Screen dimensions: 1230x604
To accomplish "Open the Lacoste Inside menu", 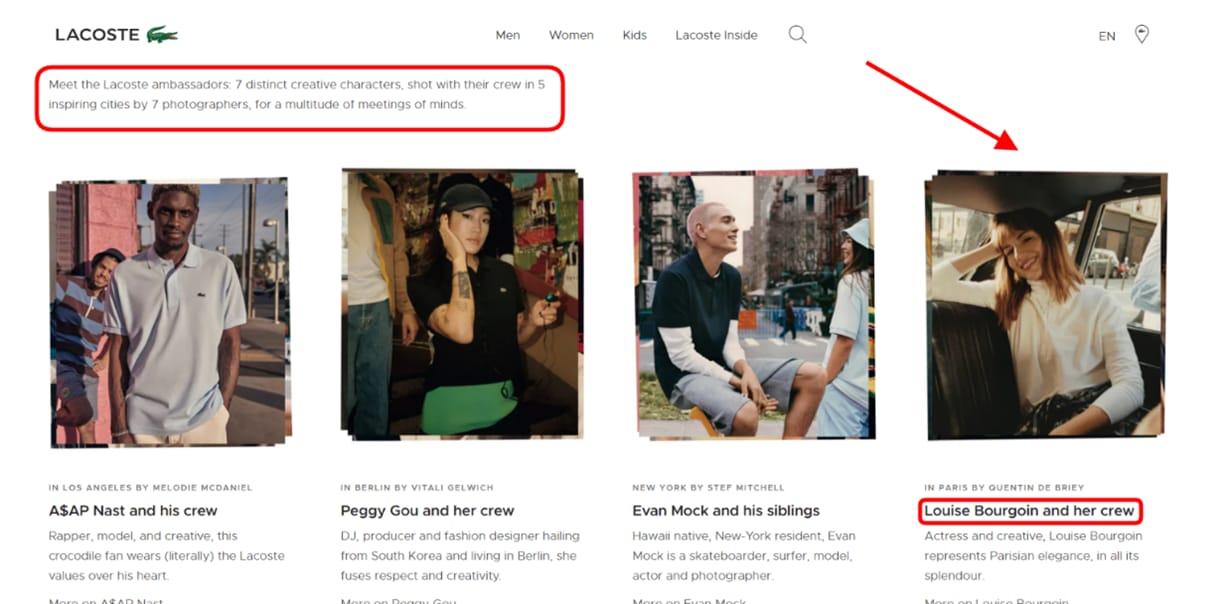I will click(x=716, y=35).
